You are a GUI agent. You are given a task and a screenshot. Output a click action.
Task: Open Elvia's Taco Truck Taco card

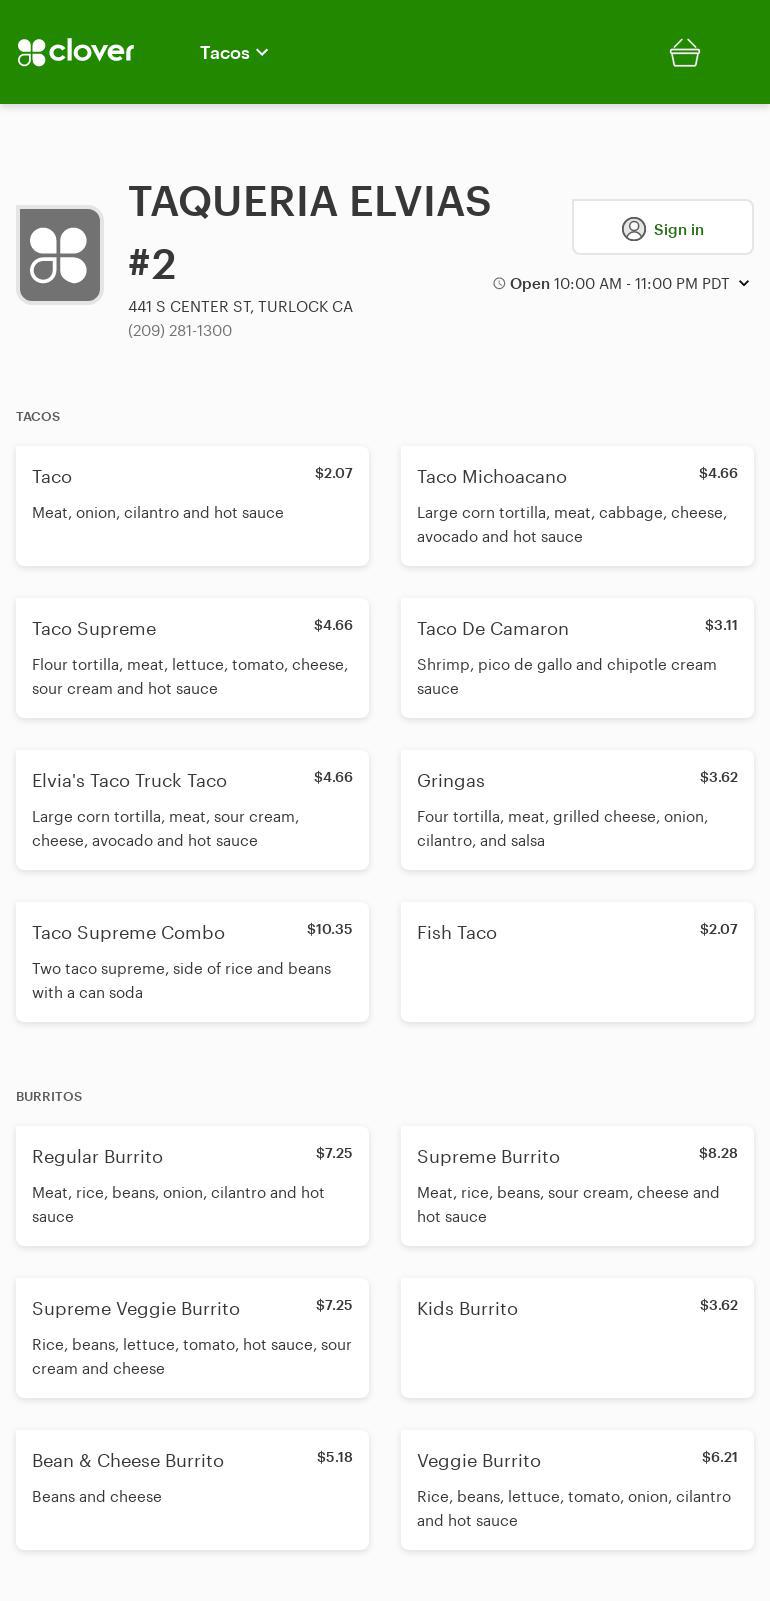(192, 810)
